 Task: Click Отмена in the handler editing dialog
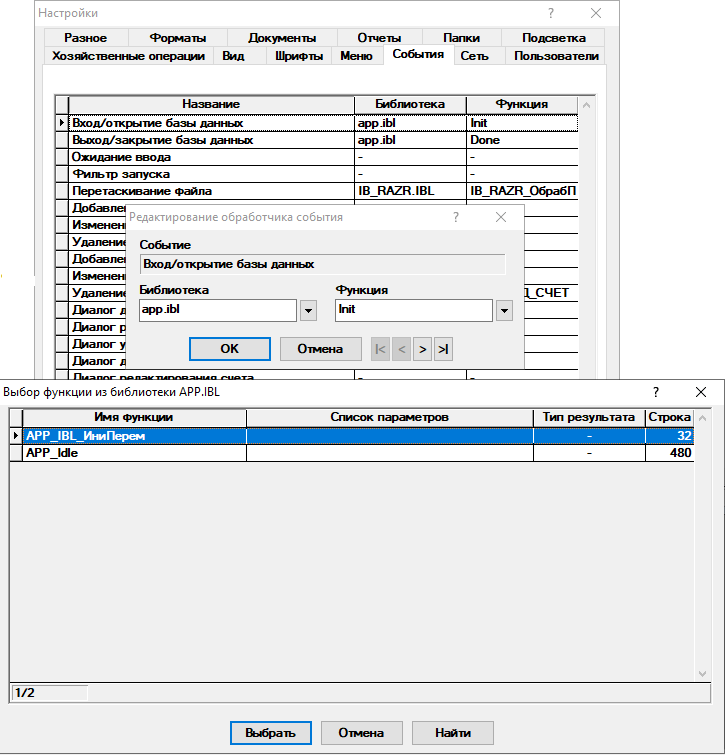320,349
